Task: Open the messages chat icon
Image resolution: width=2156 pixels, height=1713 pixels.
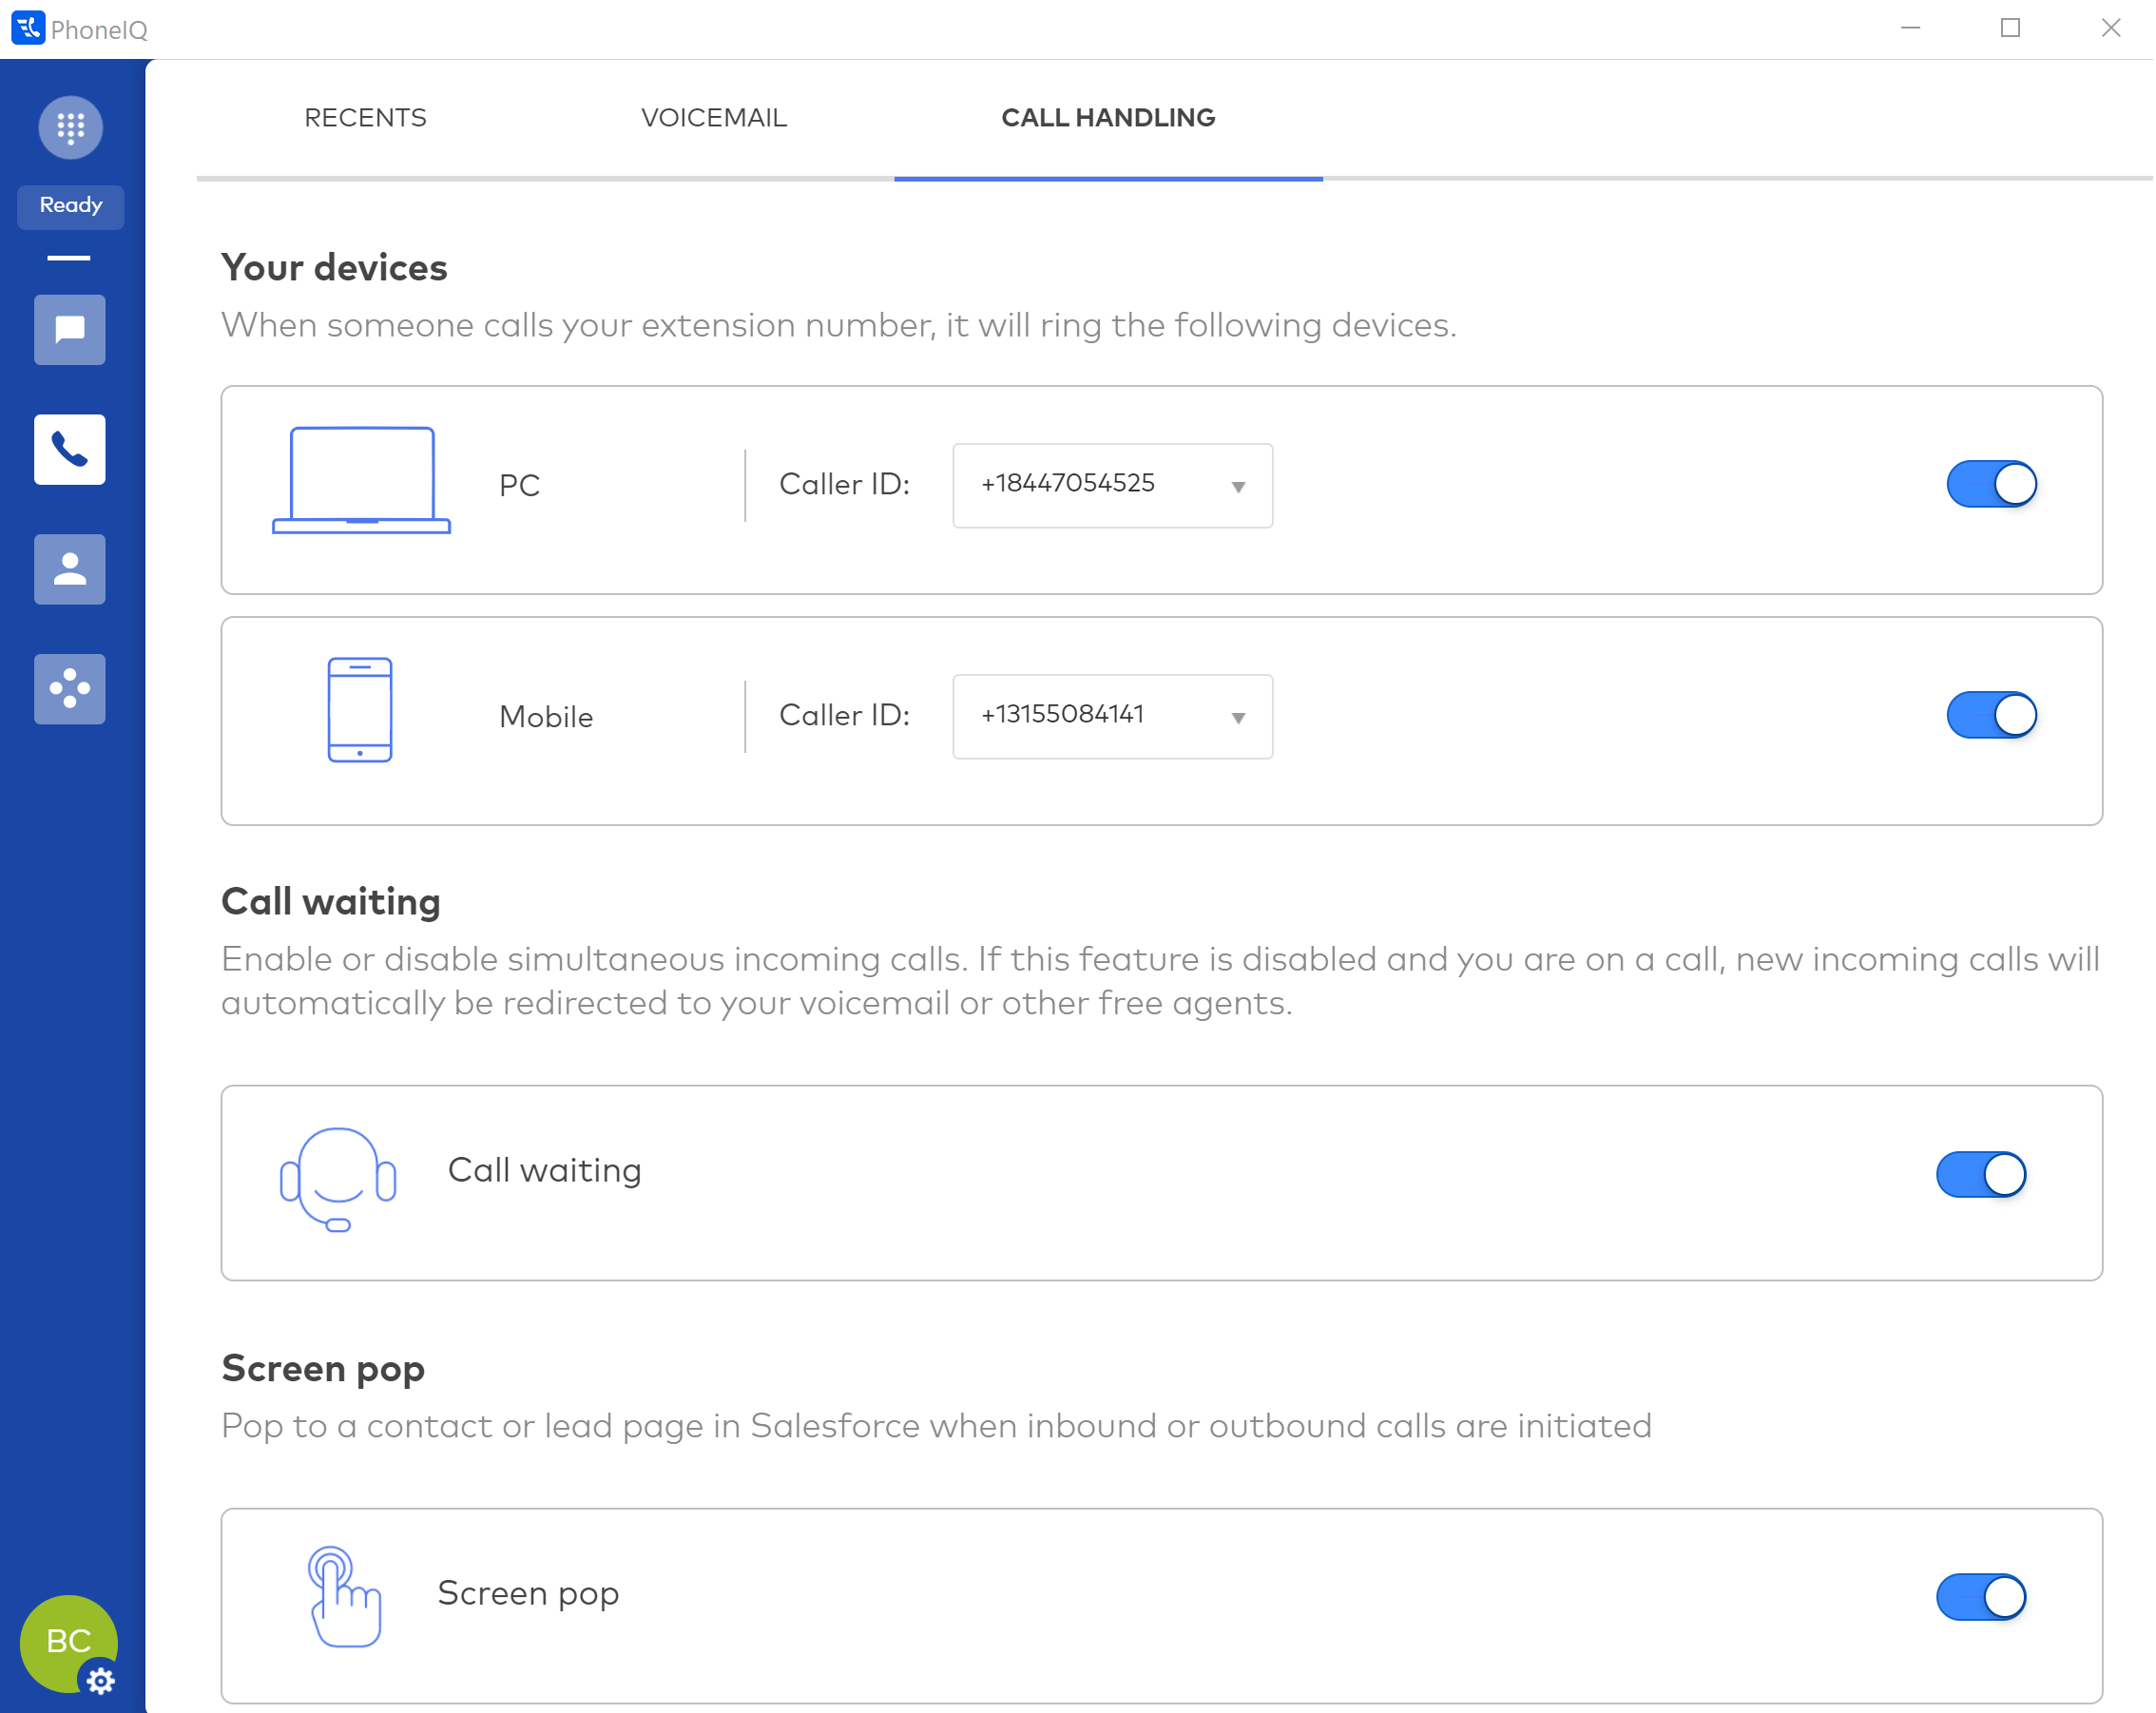Action: point(70,330)
